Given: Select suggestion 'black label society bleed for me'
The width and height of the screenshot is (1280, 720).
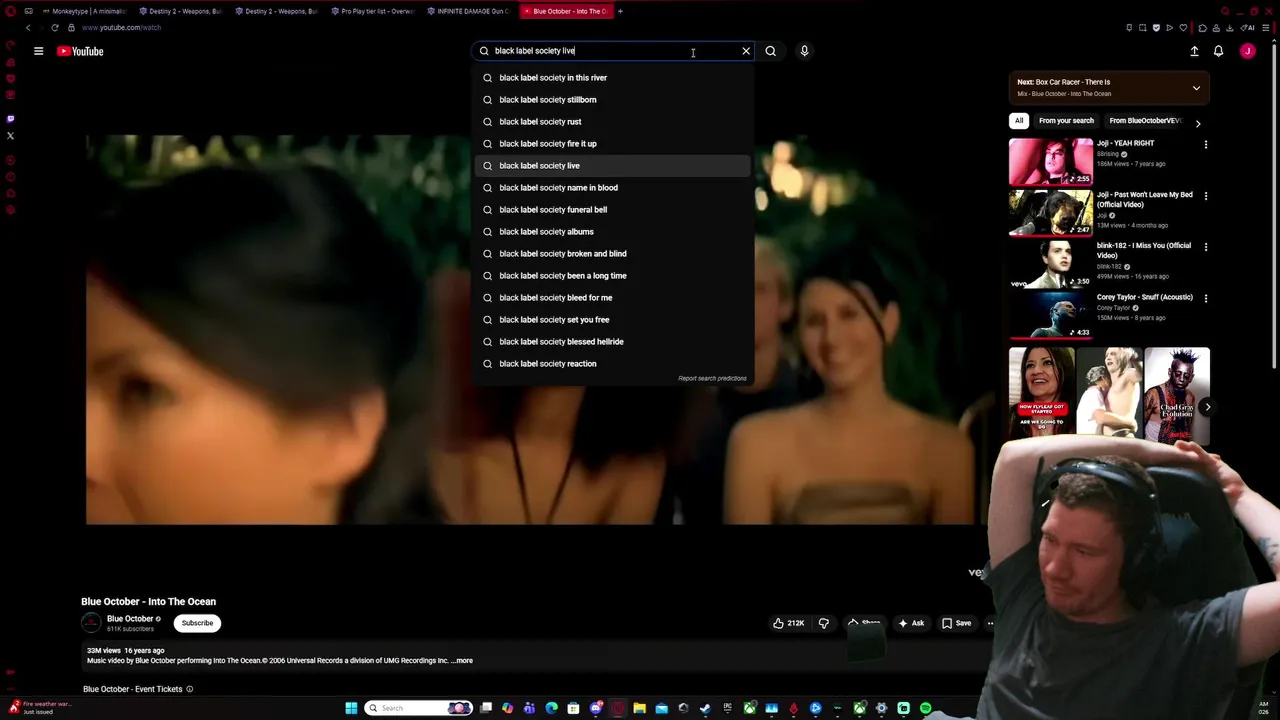Looking at the screenshot, I should click(x=613, y=298).
